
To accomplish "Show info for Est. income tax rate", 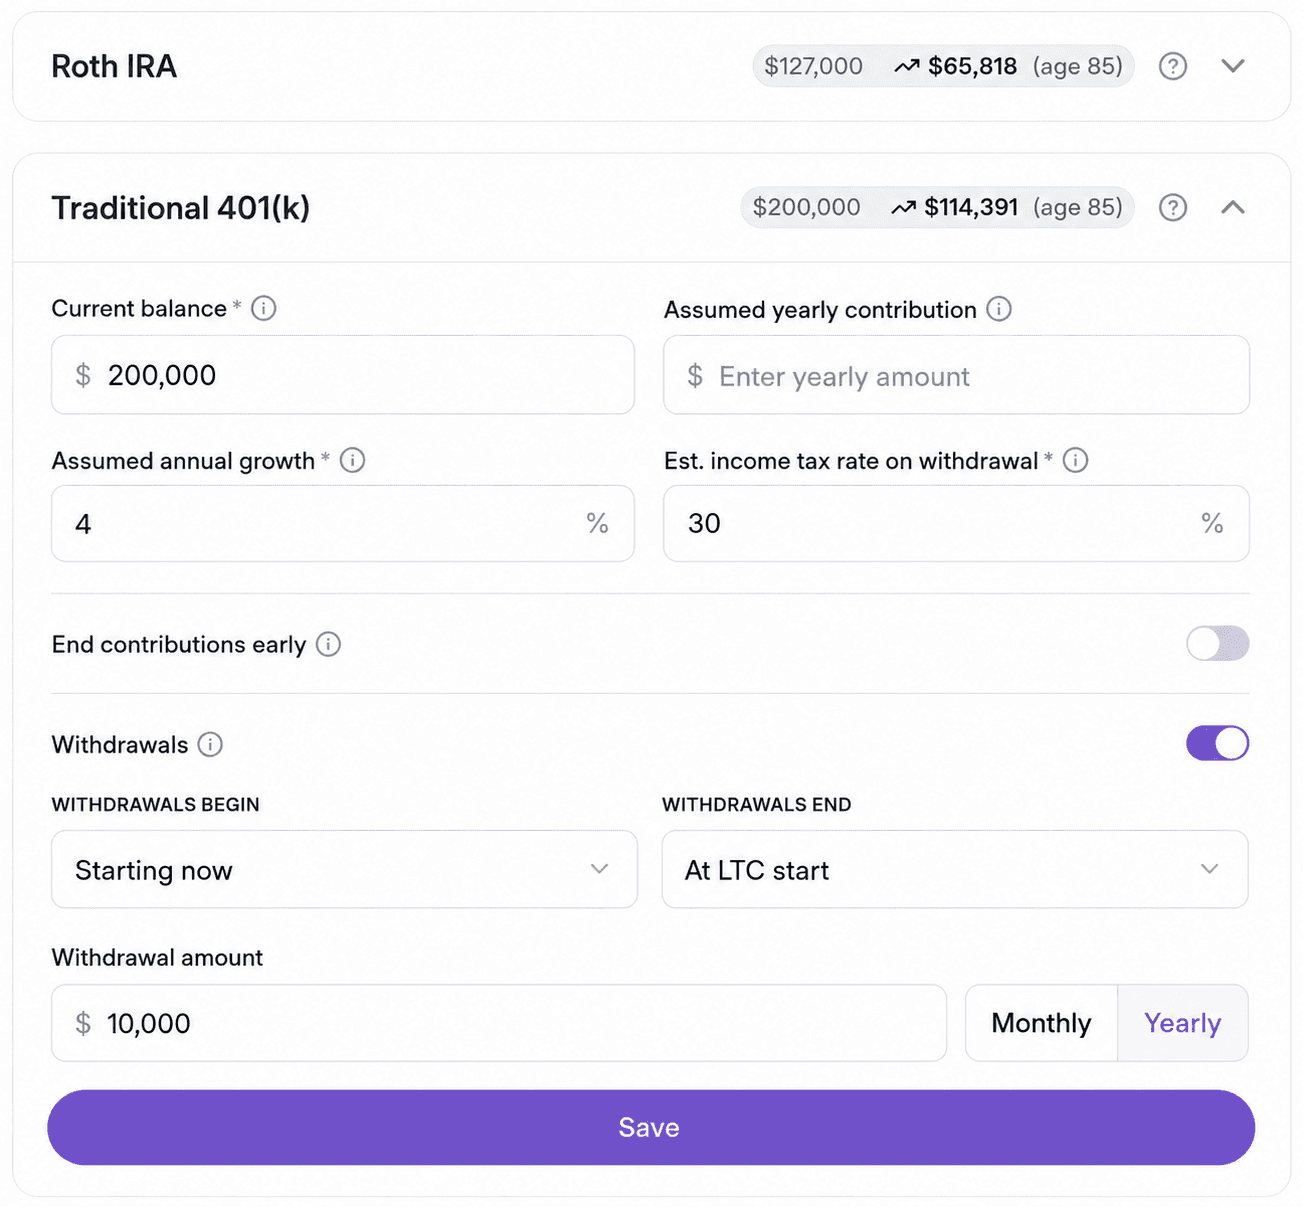I will (x=1075, y=460).
